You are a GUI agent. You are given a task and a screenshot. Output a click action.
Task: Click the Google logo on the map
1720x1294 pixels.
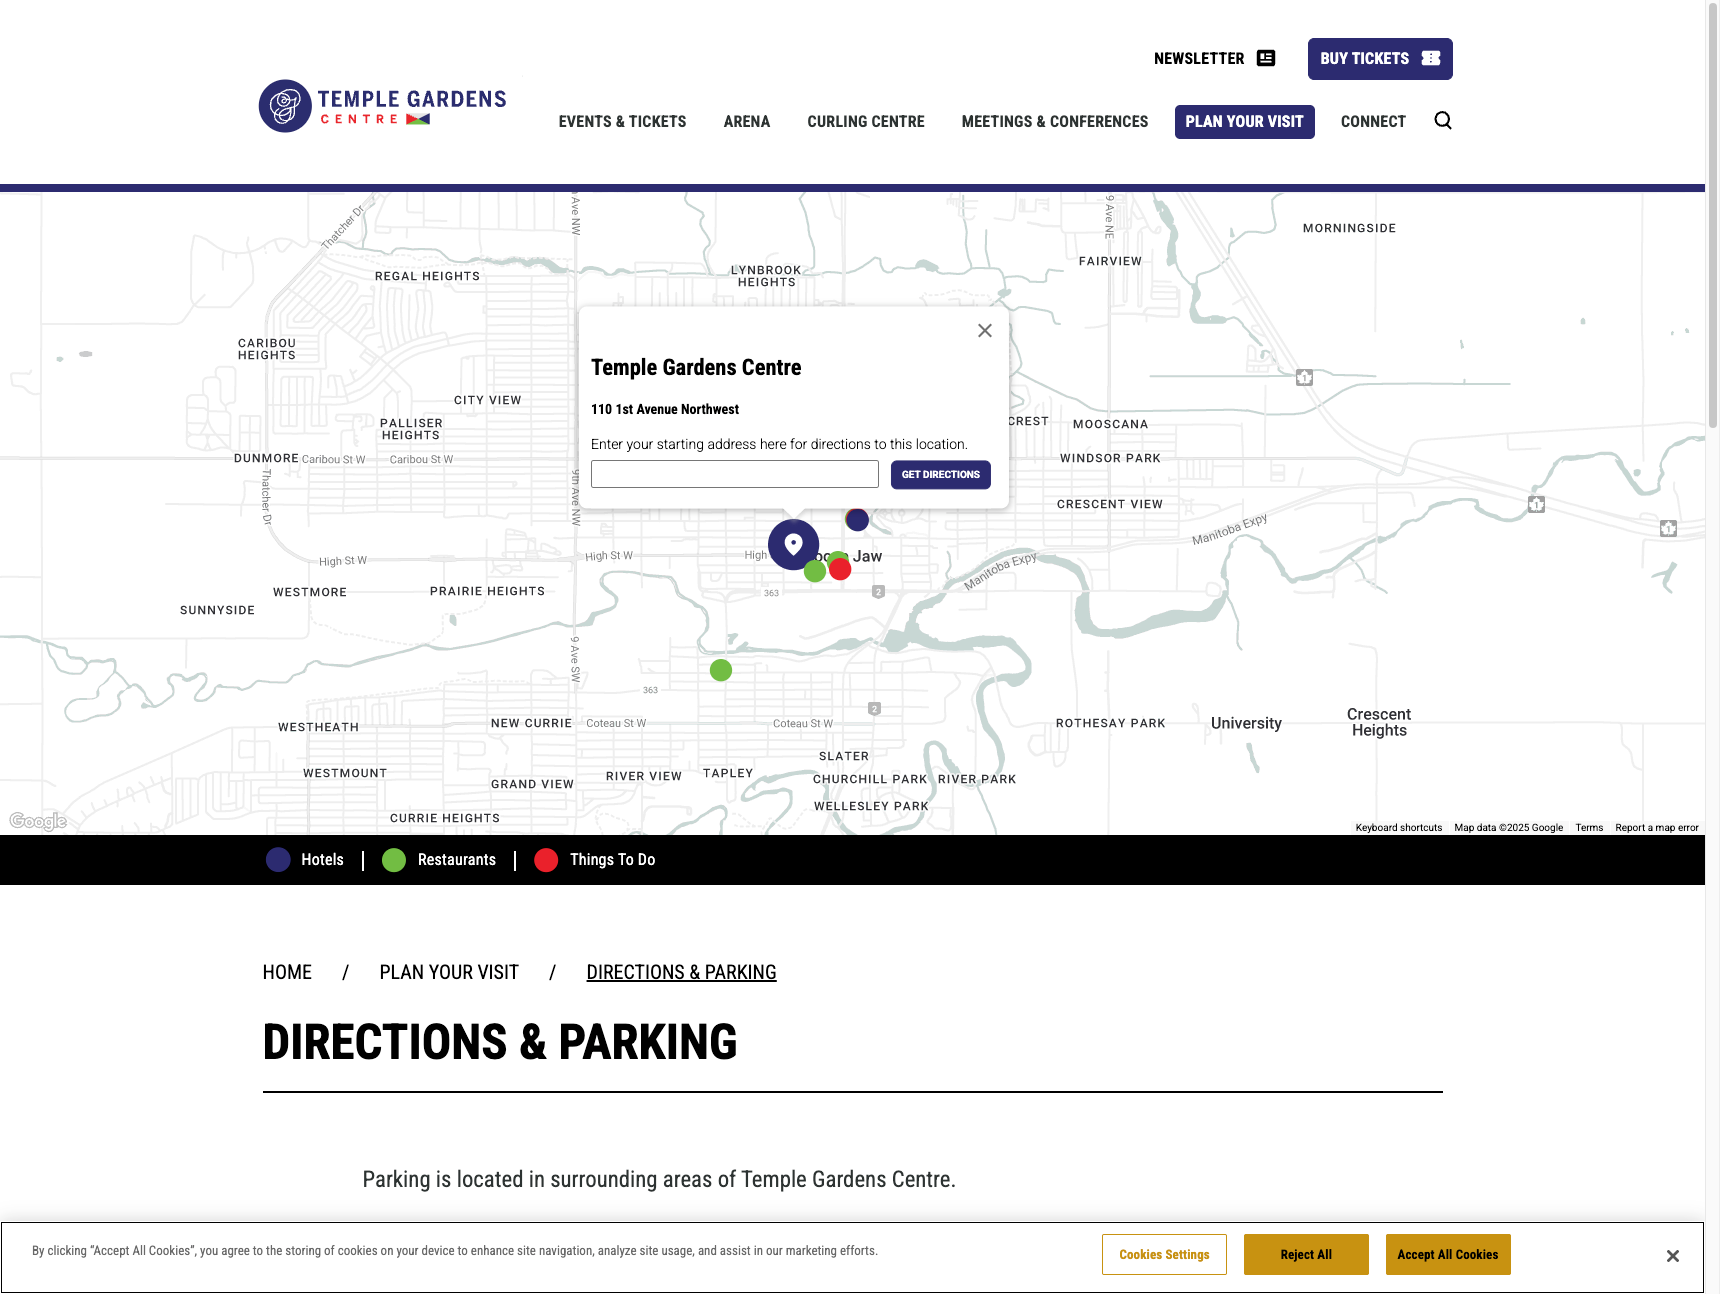click(x=38, y=821)
